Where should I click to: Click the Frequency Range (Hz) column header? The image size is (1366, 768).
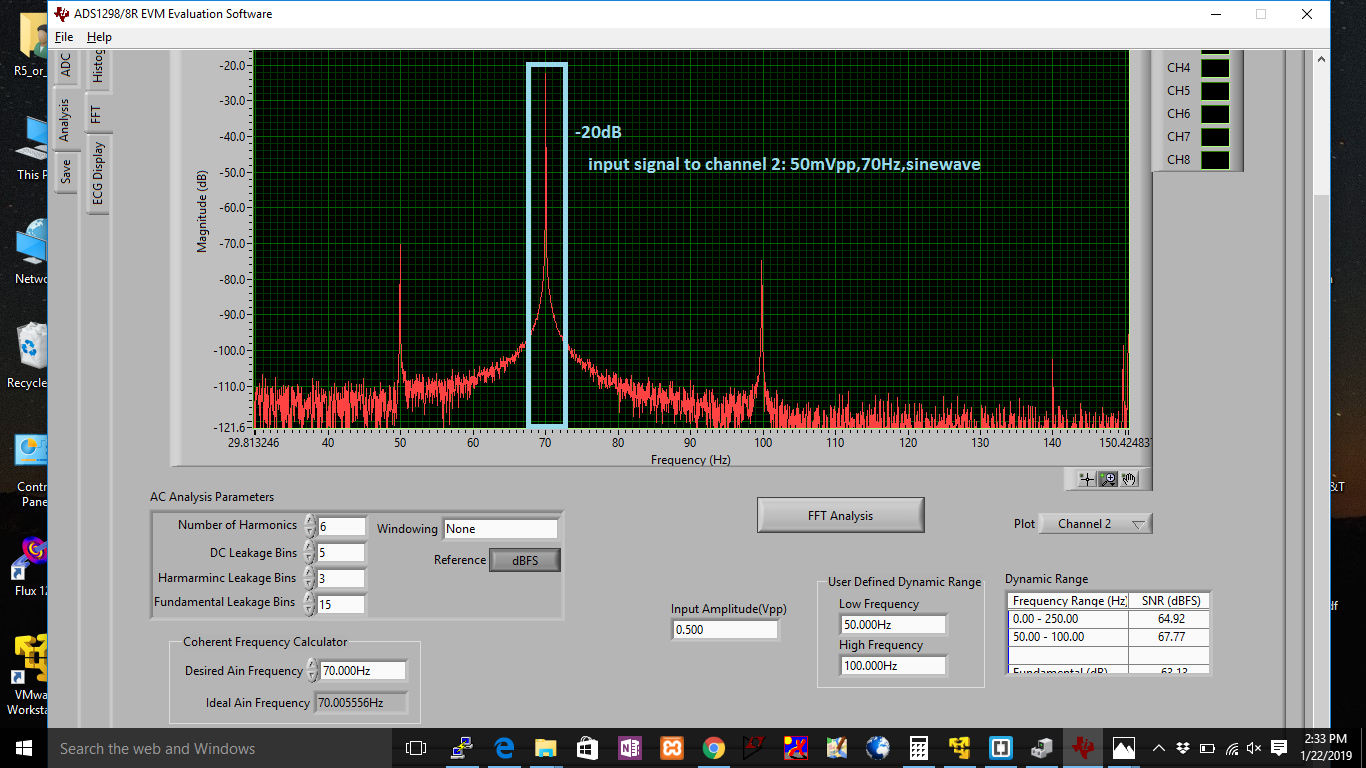click(1068, 601)
